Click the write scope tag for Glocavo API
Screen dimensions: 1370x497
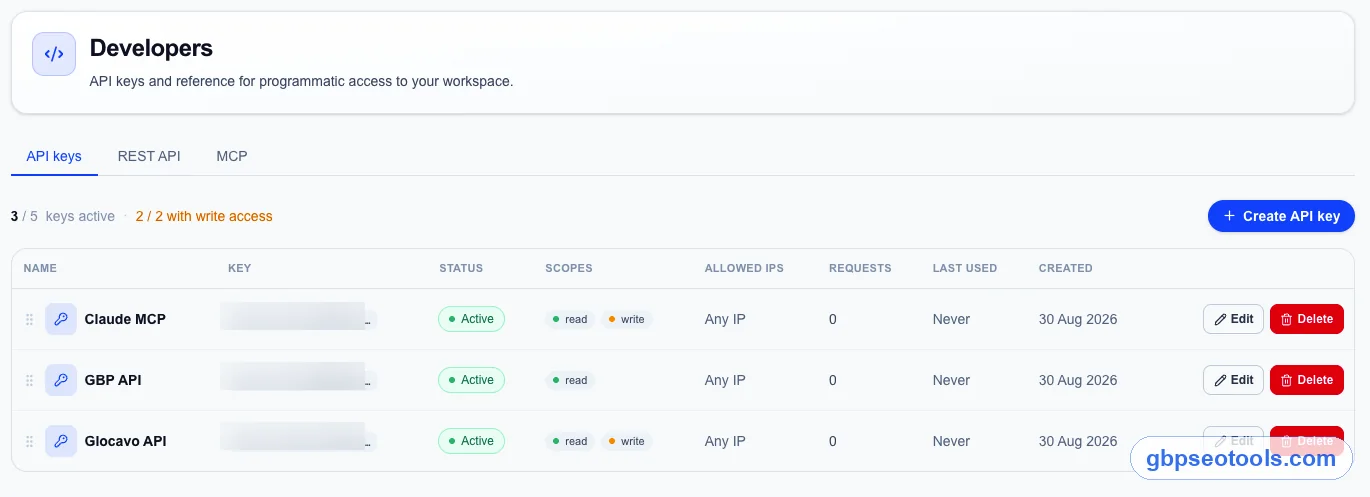(627, 441)
